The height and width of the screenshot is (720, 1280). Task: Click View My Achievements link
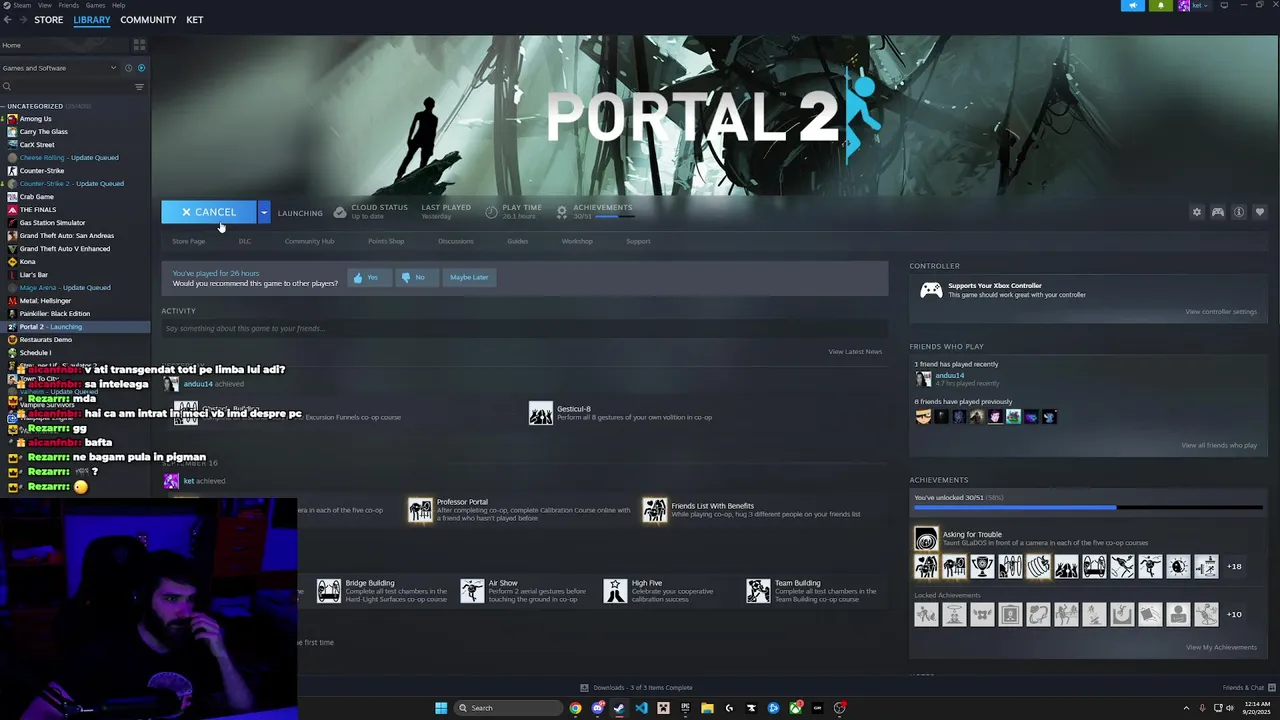[1221, 647]
